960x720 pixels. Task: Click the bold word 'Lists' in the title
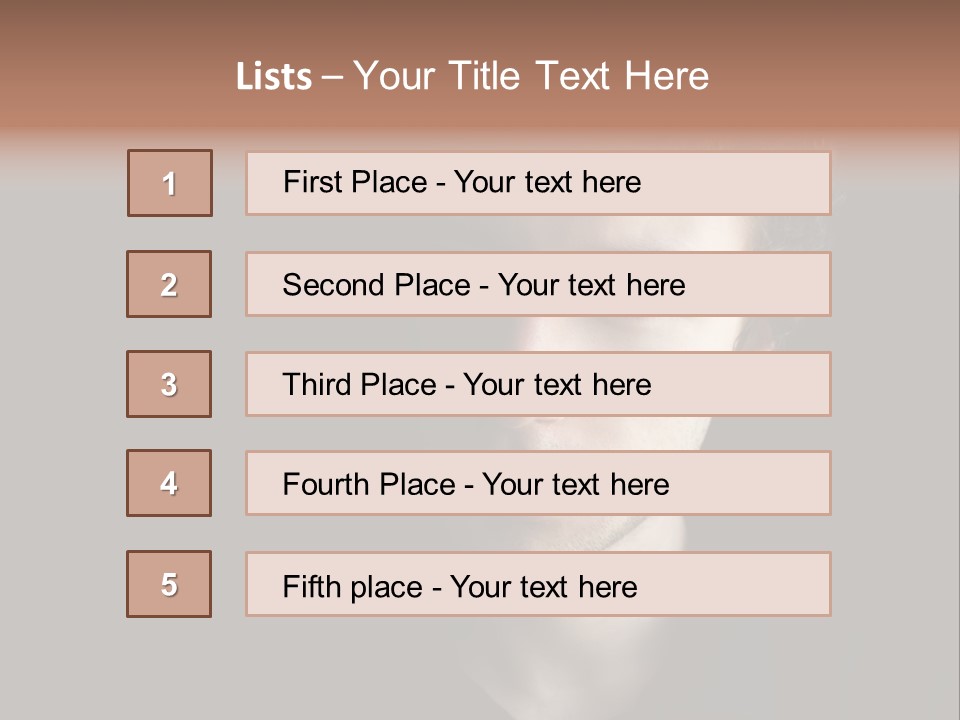point(274,77)
